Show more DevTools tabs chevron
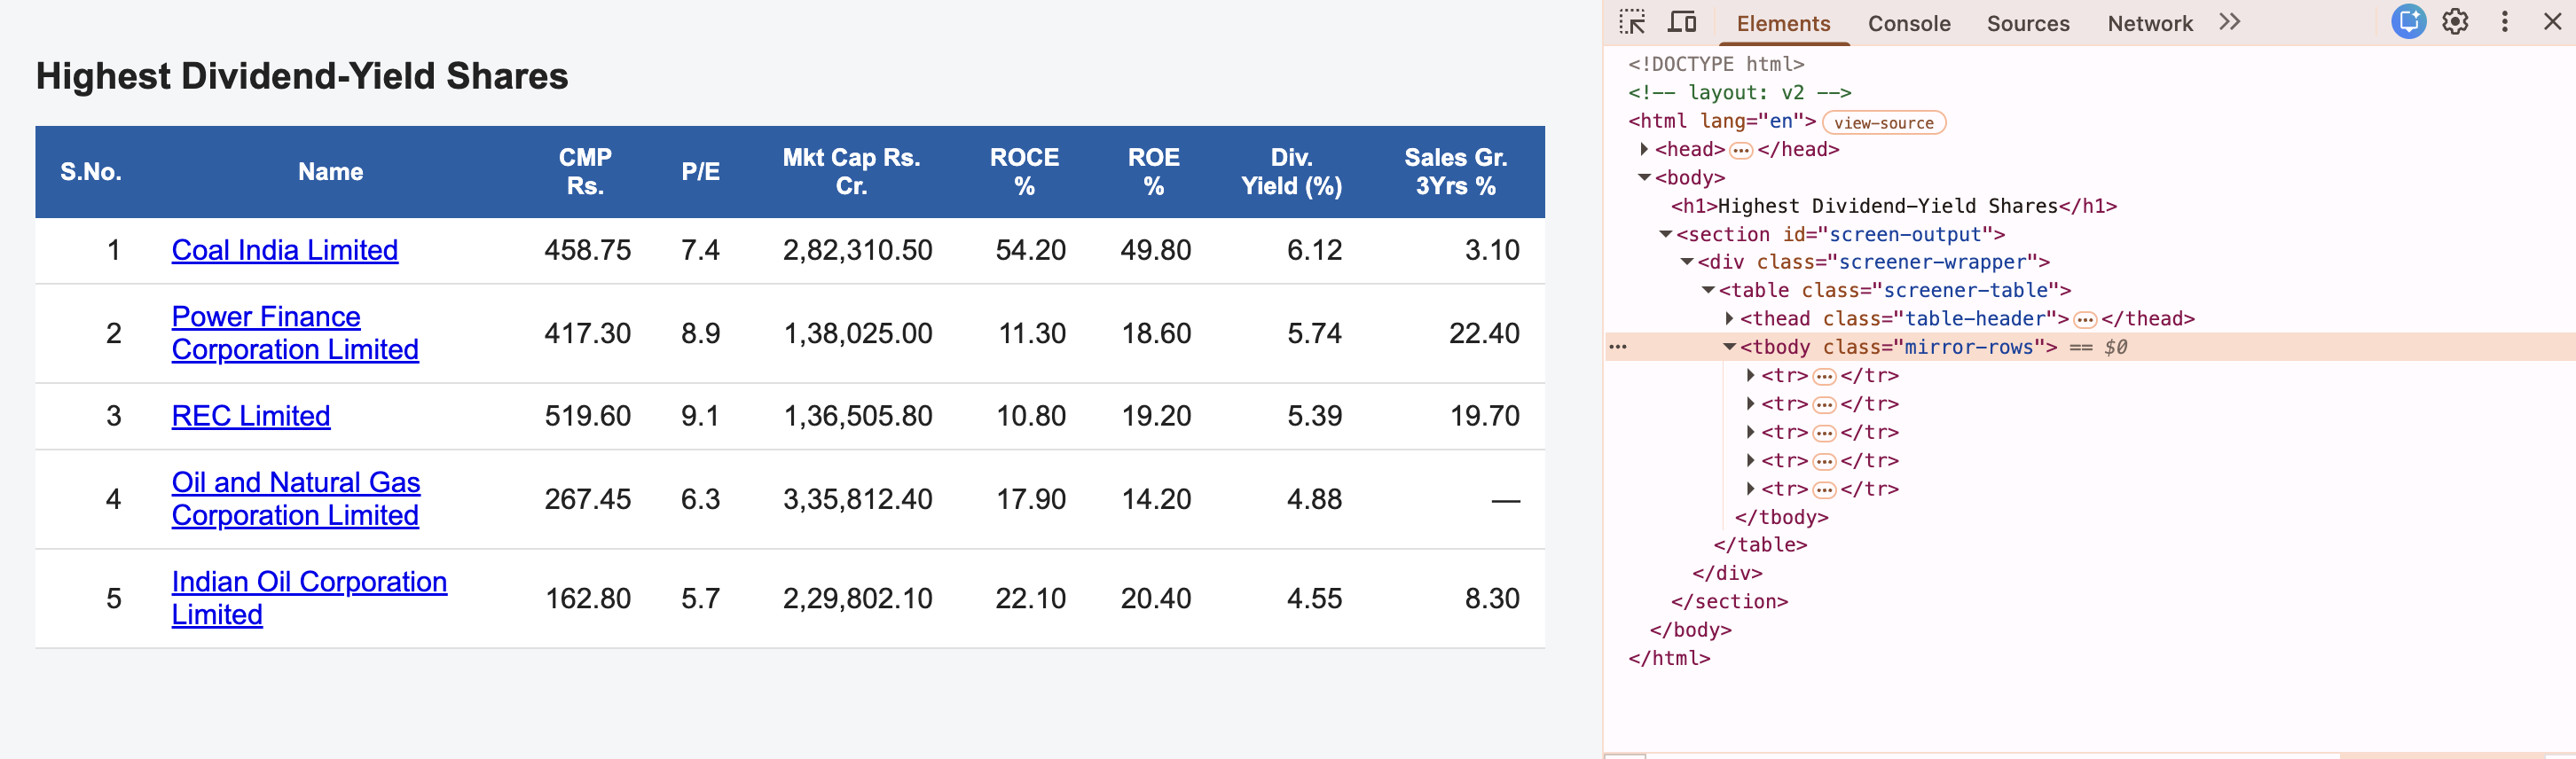Viewport: 2576px width, 759px height. (x=2229, y=22)
